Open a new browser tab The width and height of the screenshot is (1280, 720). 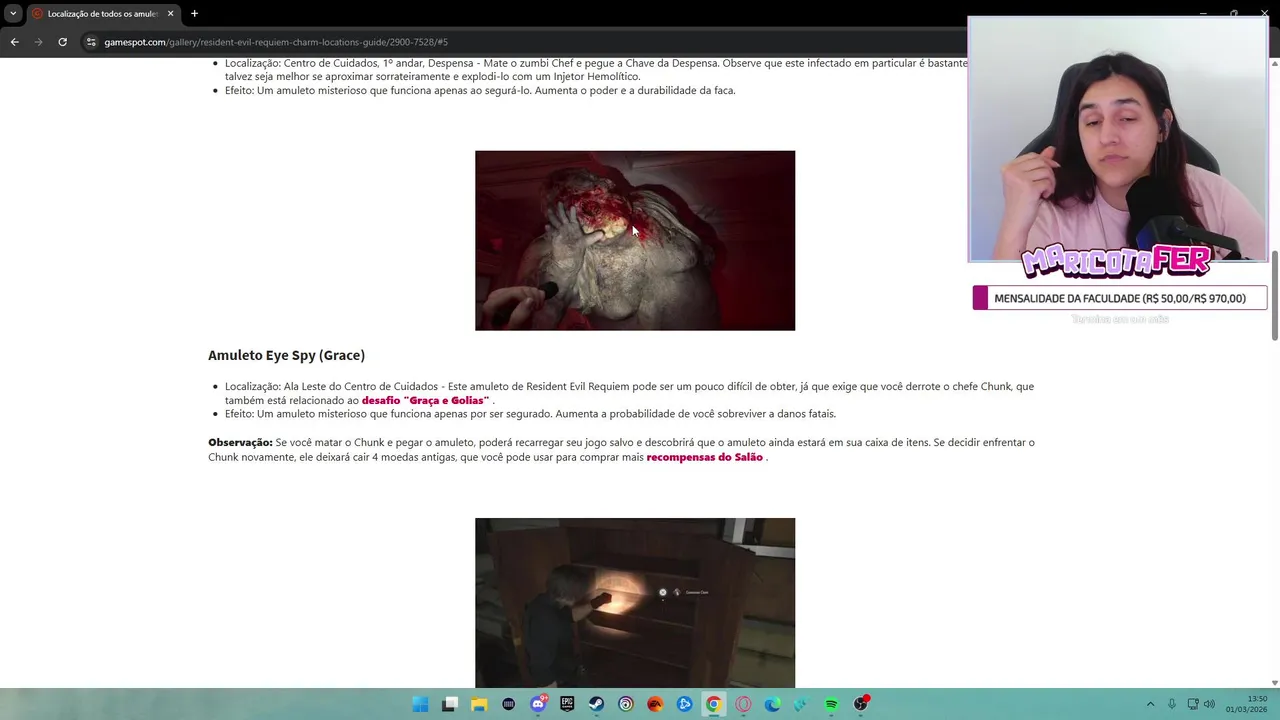click(x=194, y=14)
